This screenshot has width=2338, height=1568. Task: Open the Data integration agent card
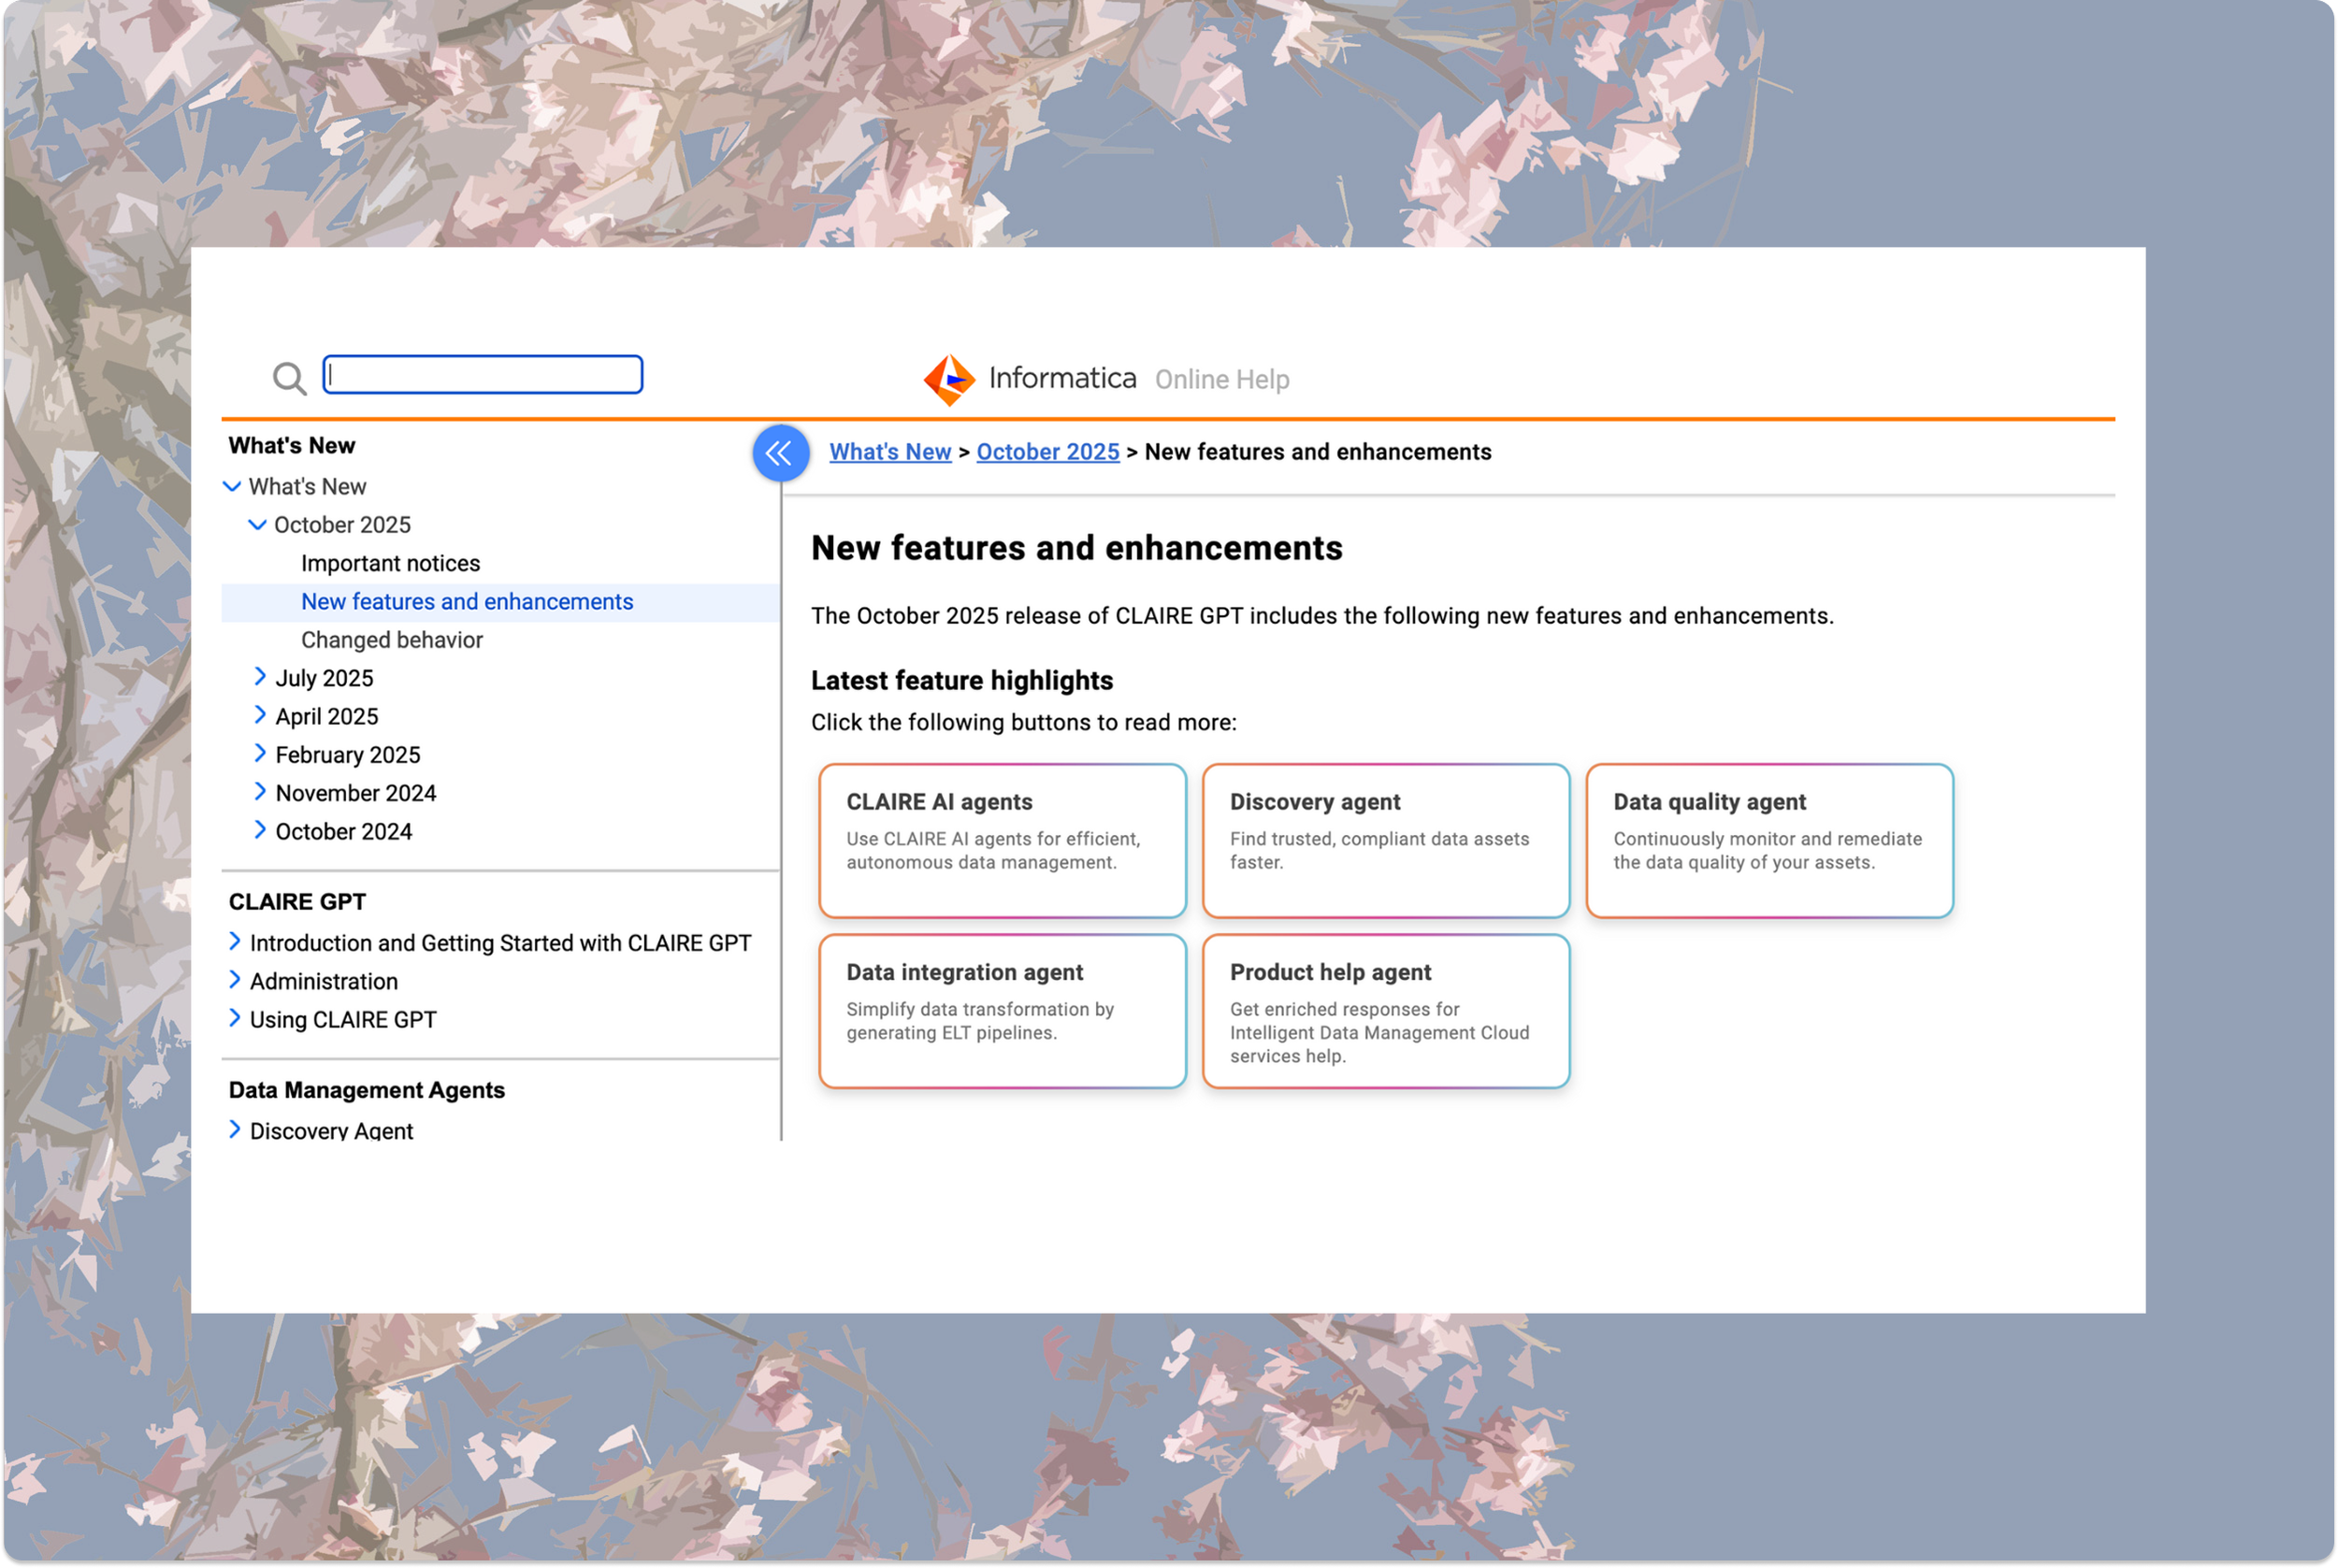(x=1002, y=1011)
